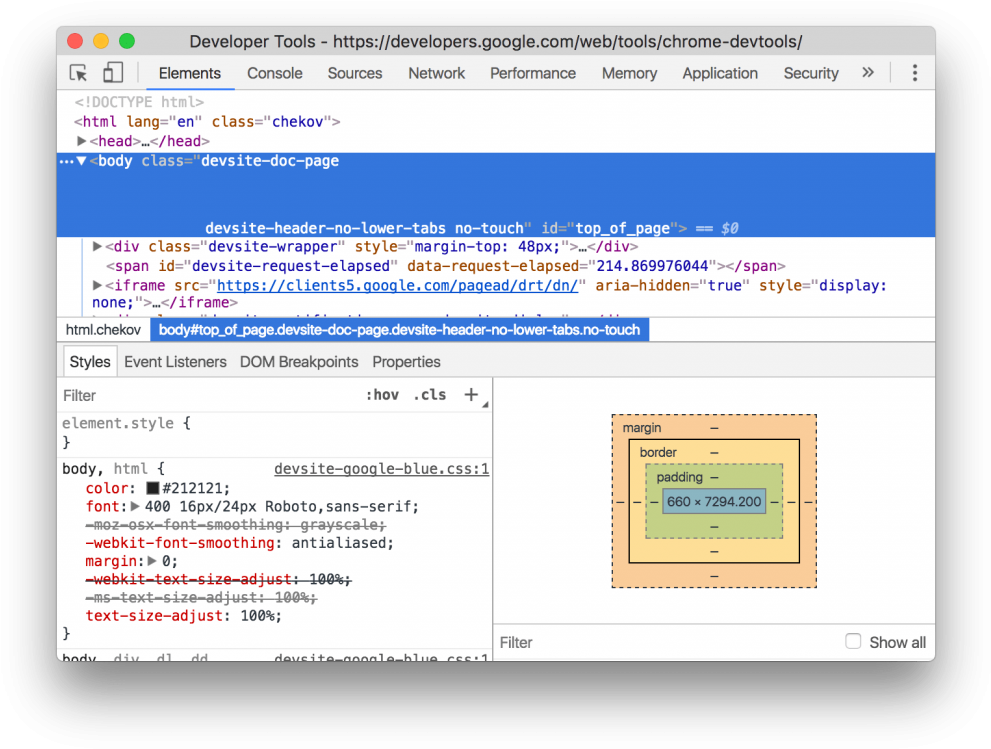Image resolution: width=991 pixels, height=749 pixels.
Task: Click the html.chekov breadcrumb item
Action: tap(103, 329)
